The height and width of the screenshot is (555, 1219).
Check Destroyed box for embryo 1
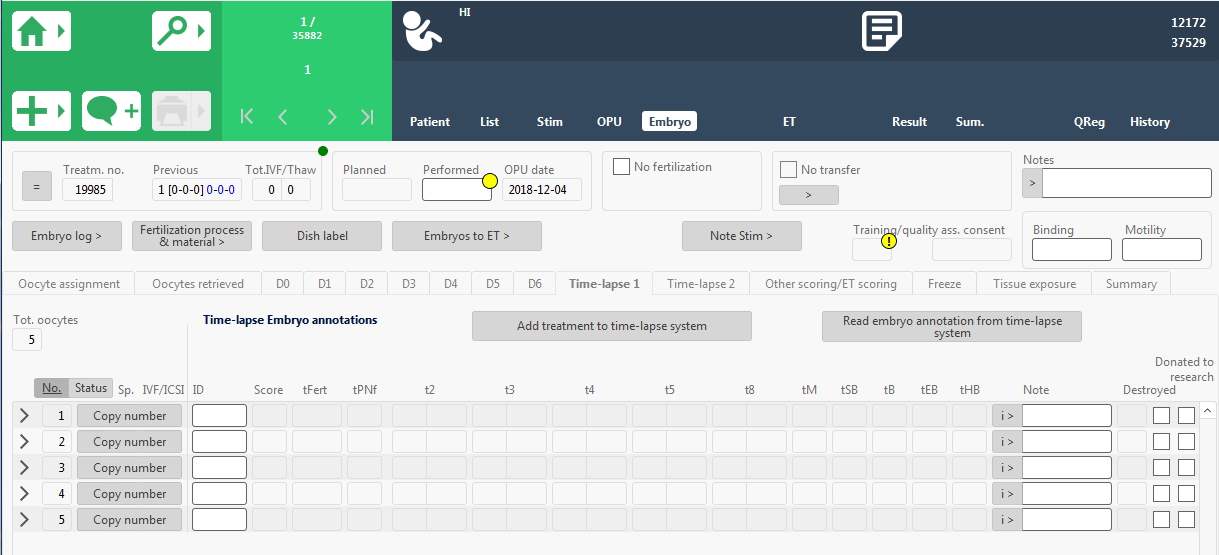click(1161, 416)
